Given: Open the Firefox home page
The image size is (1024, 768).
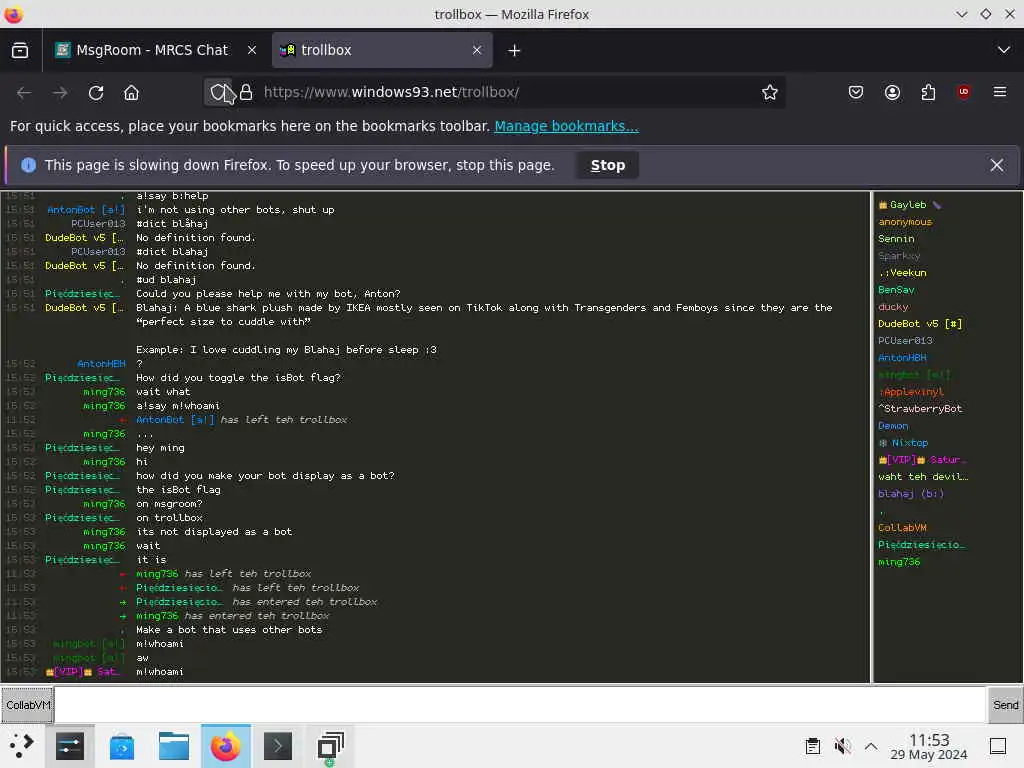Looking at the screenshot, I should click(131, 93).
